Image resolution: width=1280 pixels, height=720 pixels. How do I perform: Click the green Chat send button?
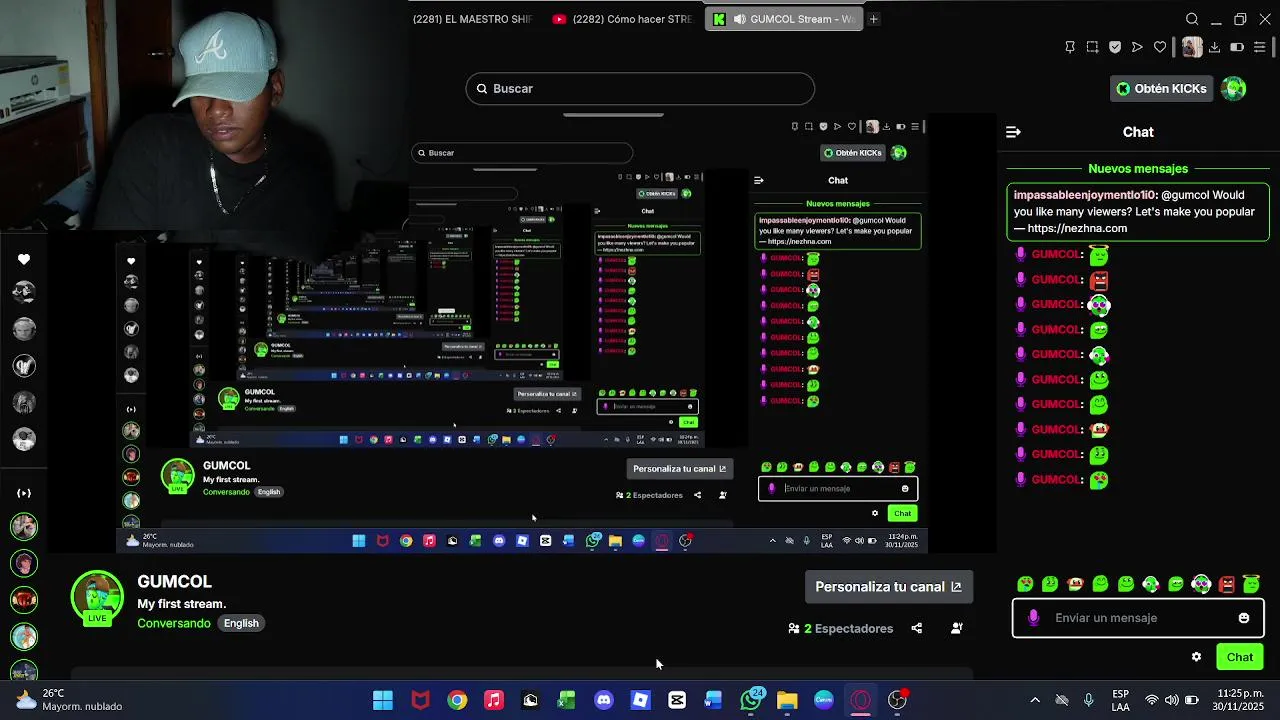point(1240,657)
